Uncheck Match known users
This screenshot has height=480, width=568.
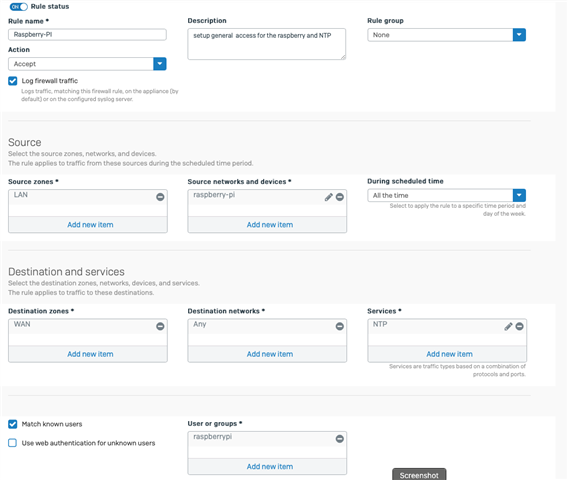13,424
